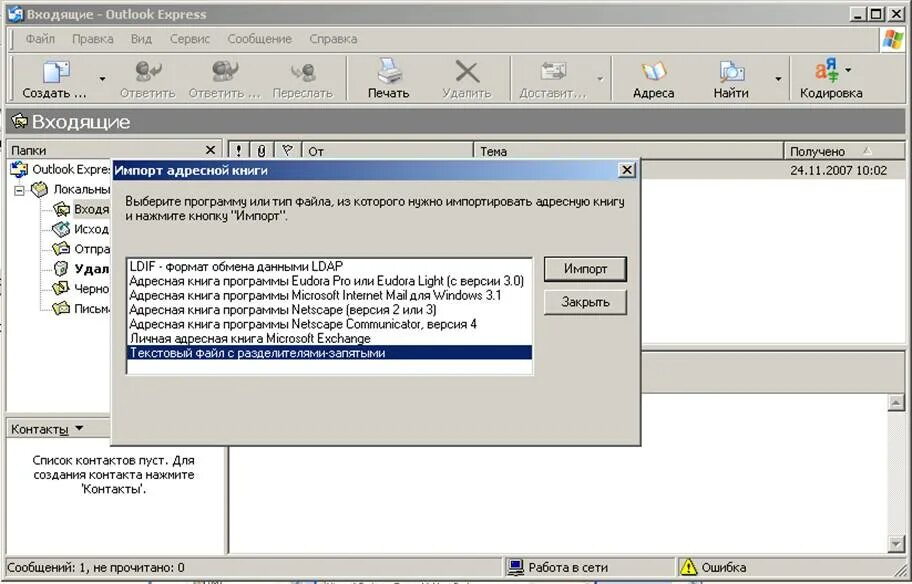The height and width of the screenshot is (584, 912).
Task: Collapse the Локальные папки tree node
Action: point(19,190)
